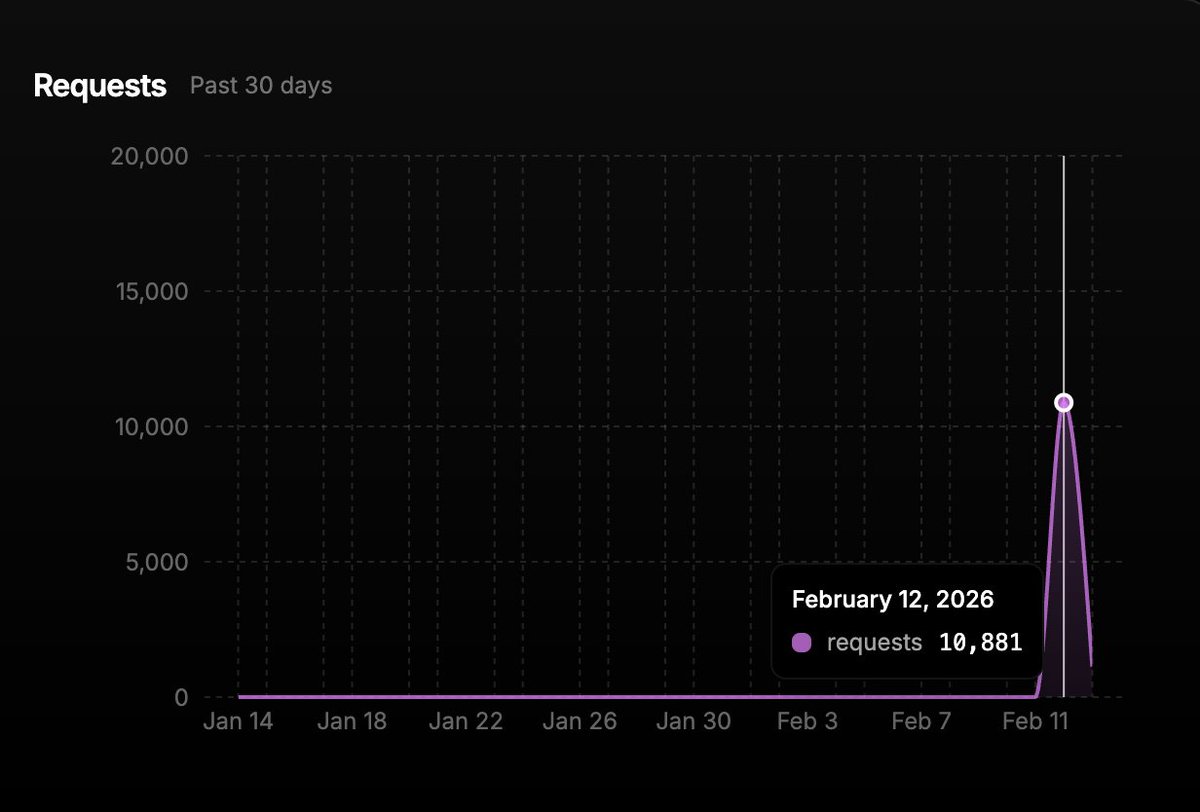
Task: Click the Jan 14 axis label
Action: (x=238, y=721)
